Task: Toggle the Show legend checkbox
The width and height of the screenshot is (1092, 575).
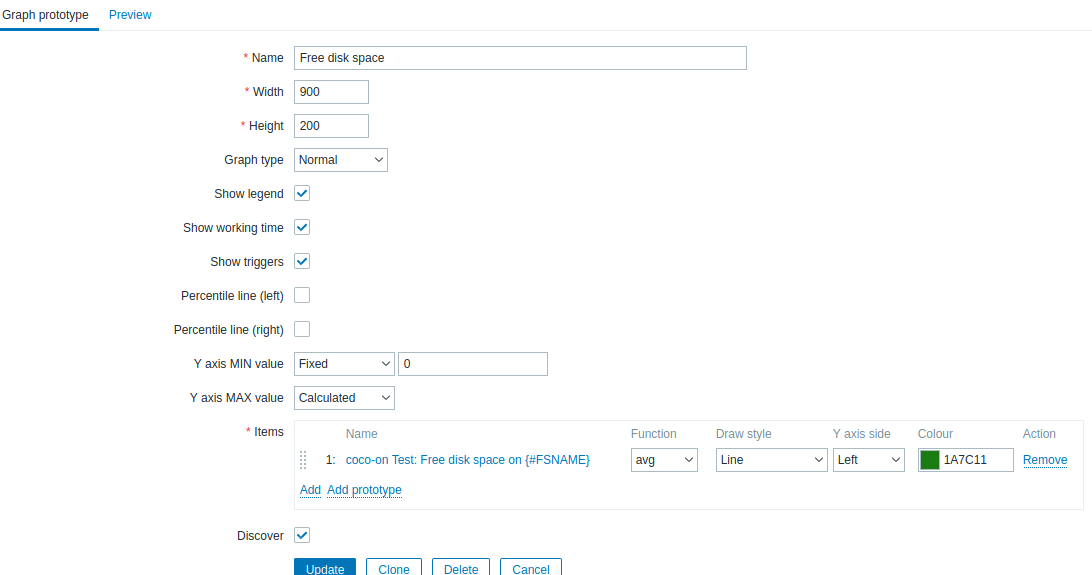Action: (x=302, y=194)
